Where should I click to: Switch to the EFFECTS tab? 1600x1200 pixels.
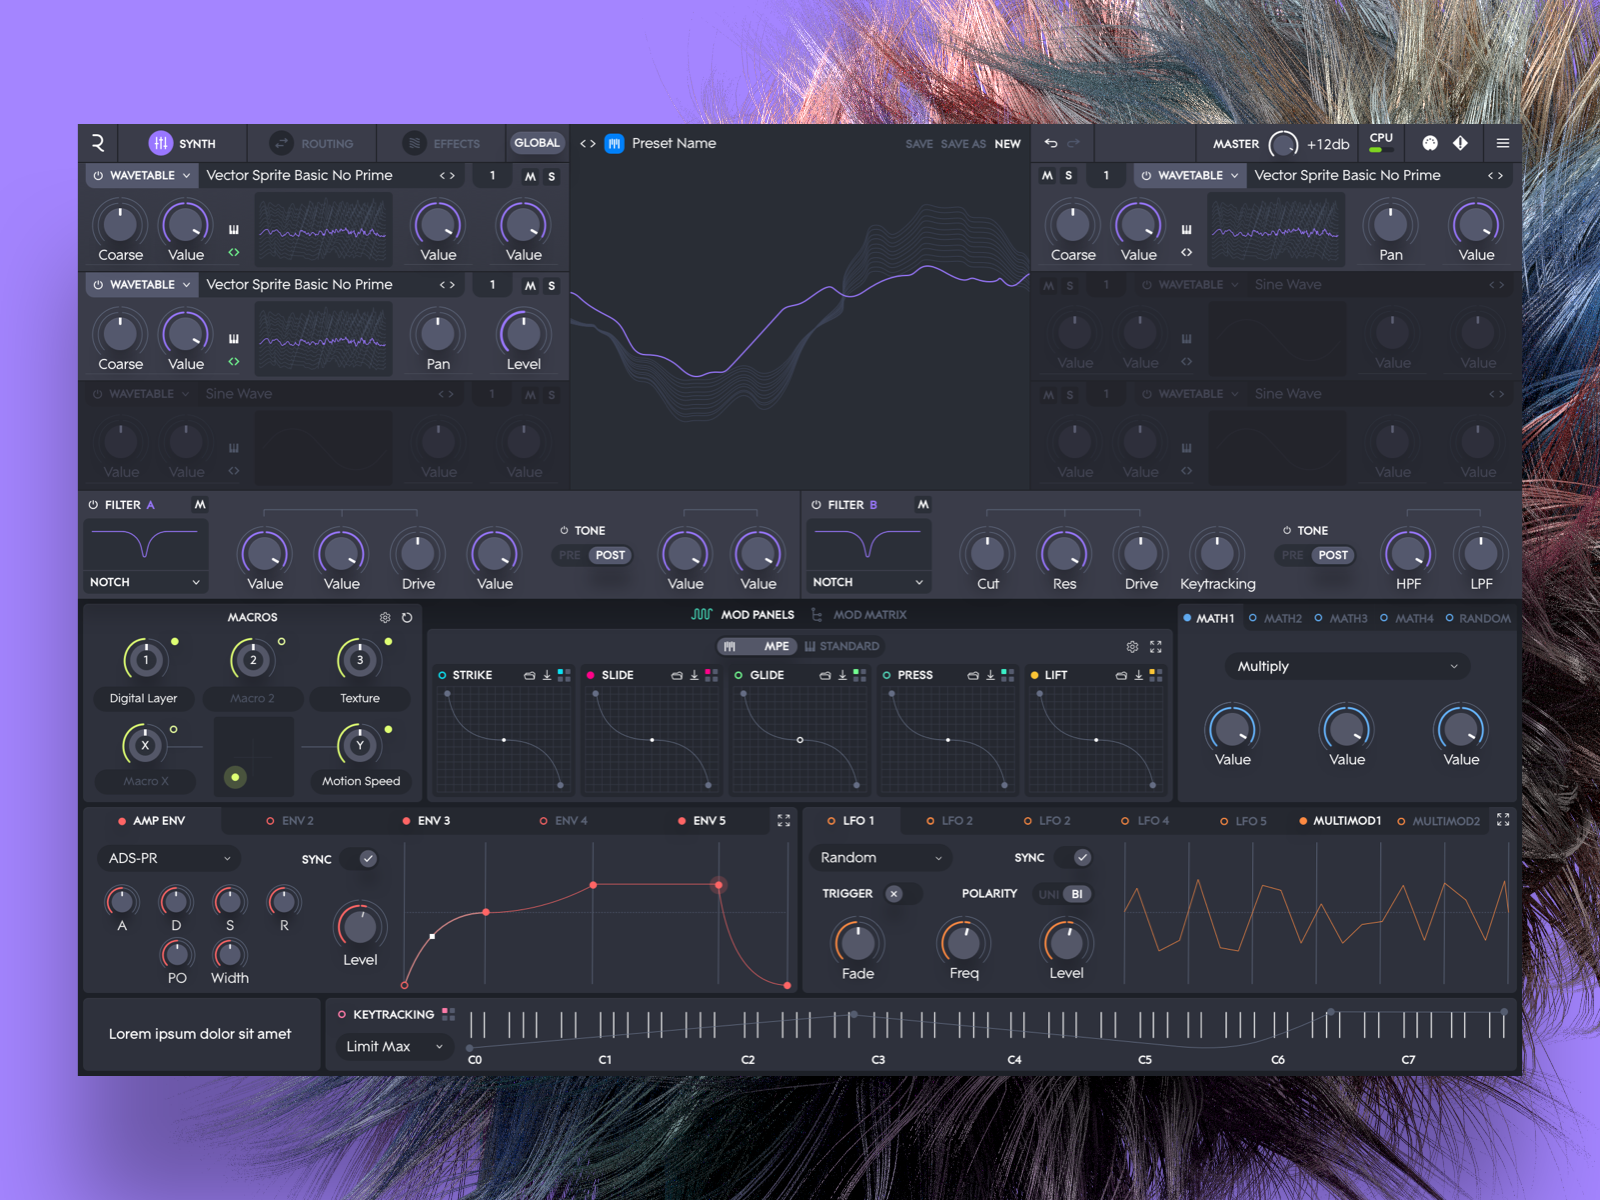click(441, 143)
